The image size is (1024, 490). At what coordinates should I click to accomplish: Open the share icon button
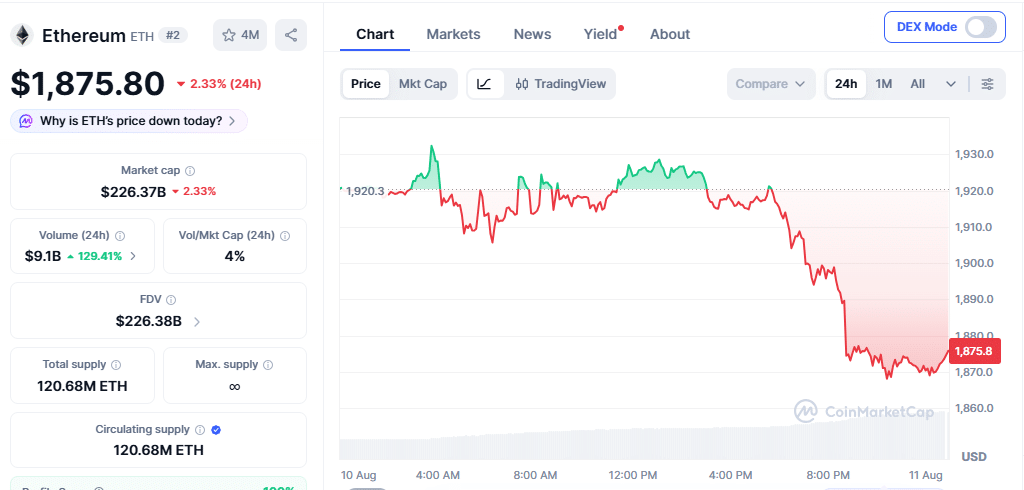pos(291,35)
